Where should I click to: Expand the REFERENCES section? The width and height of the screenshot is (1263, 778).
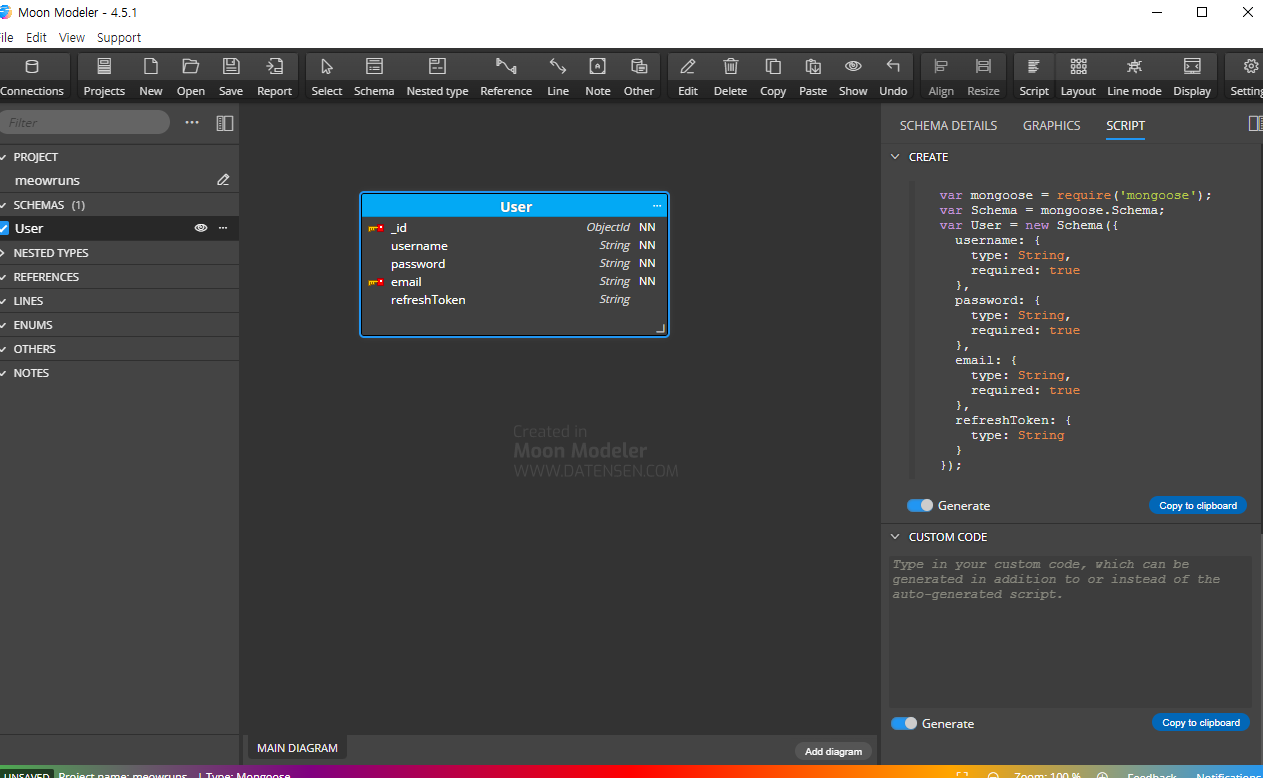pos(4,277)
